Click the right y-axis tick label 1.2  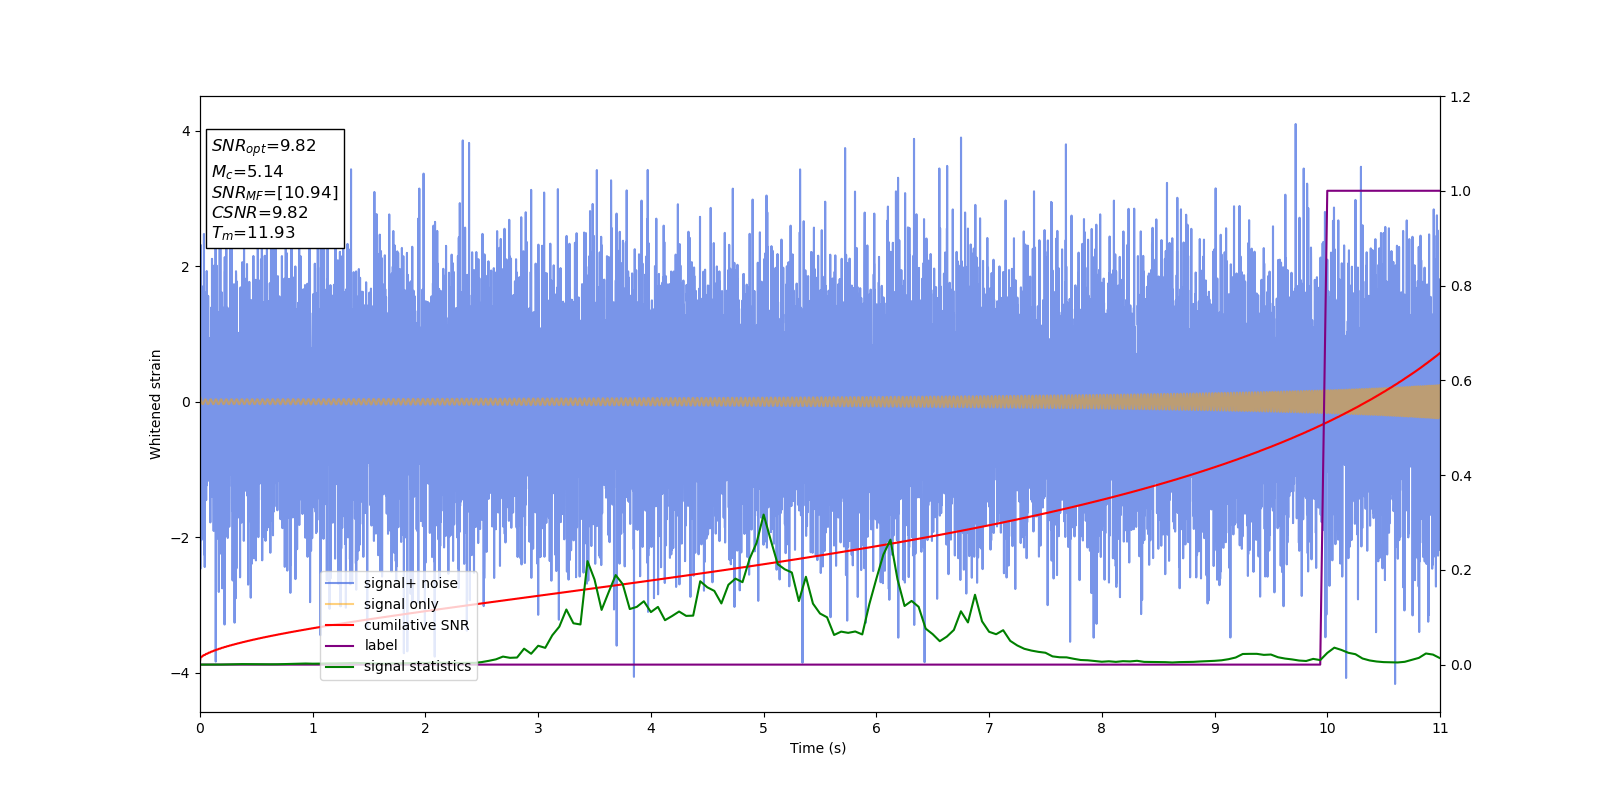pos(1461,97)
